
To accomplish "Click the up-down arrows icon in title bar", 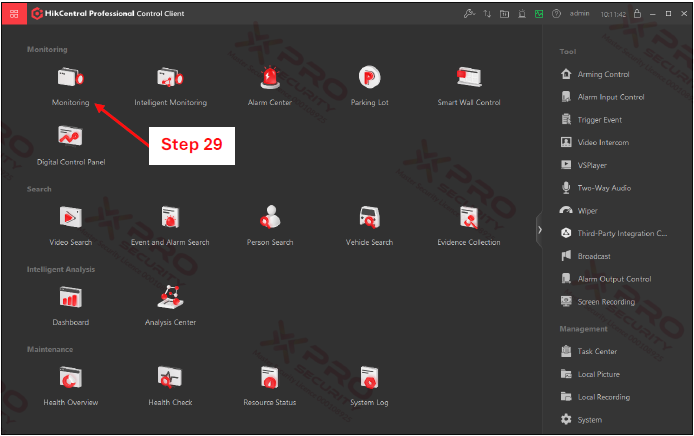I will (x=487, y=14).
